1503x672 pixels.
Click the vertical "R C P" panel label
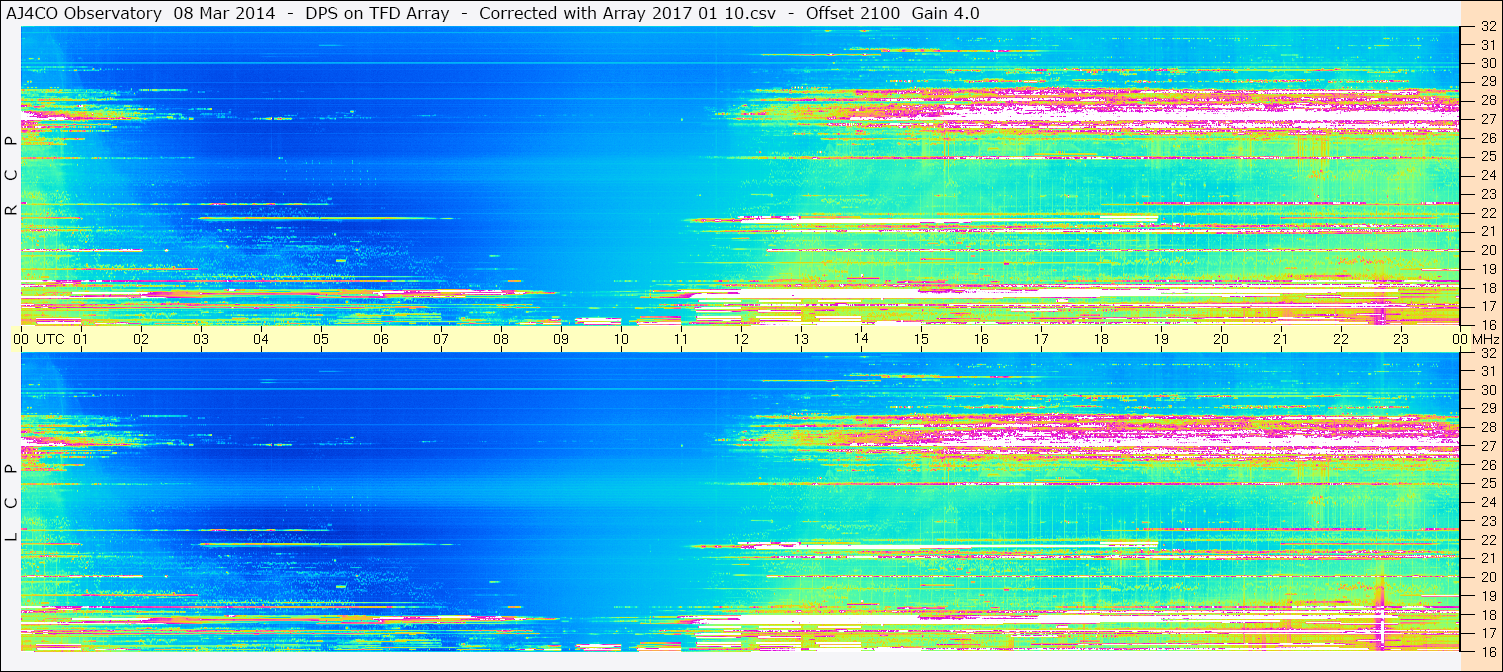point(11,176)
